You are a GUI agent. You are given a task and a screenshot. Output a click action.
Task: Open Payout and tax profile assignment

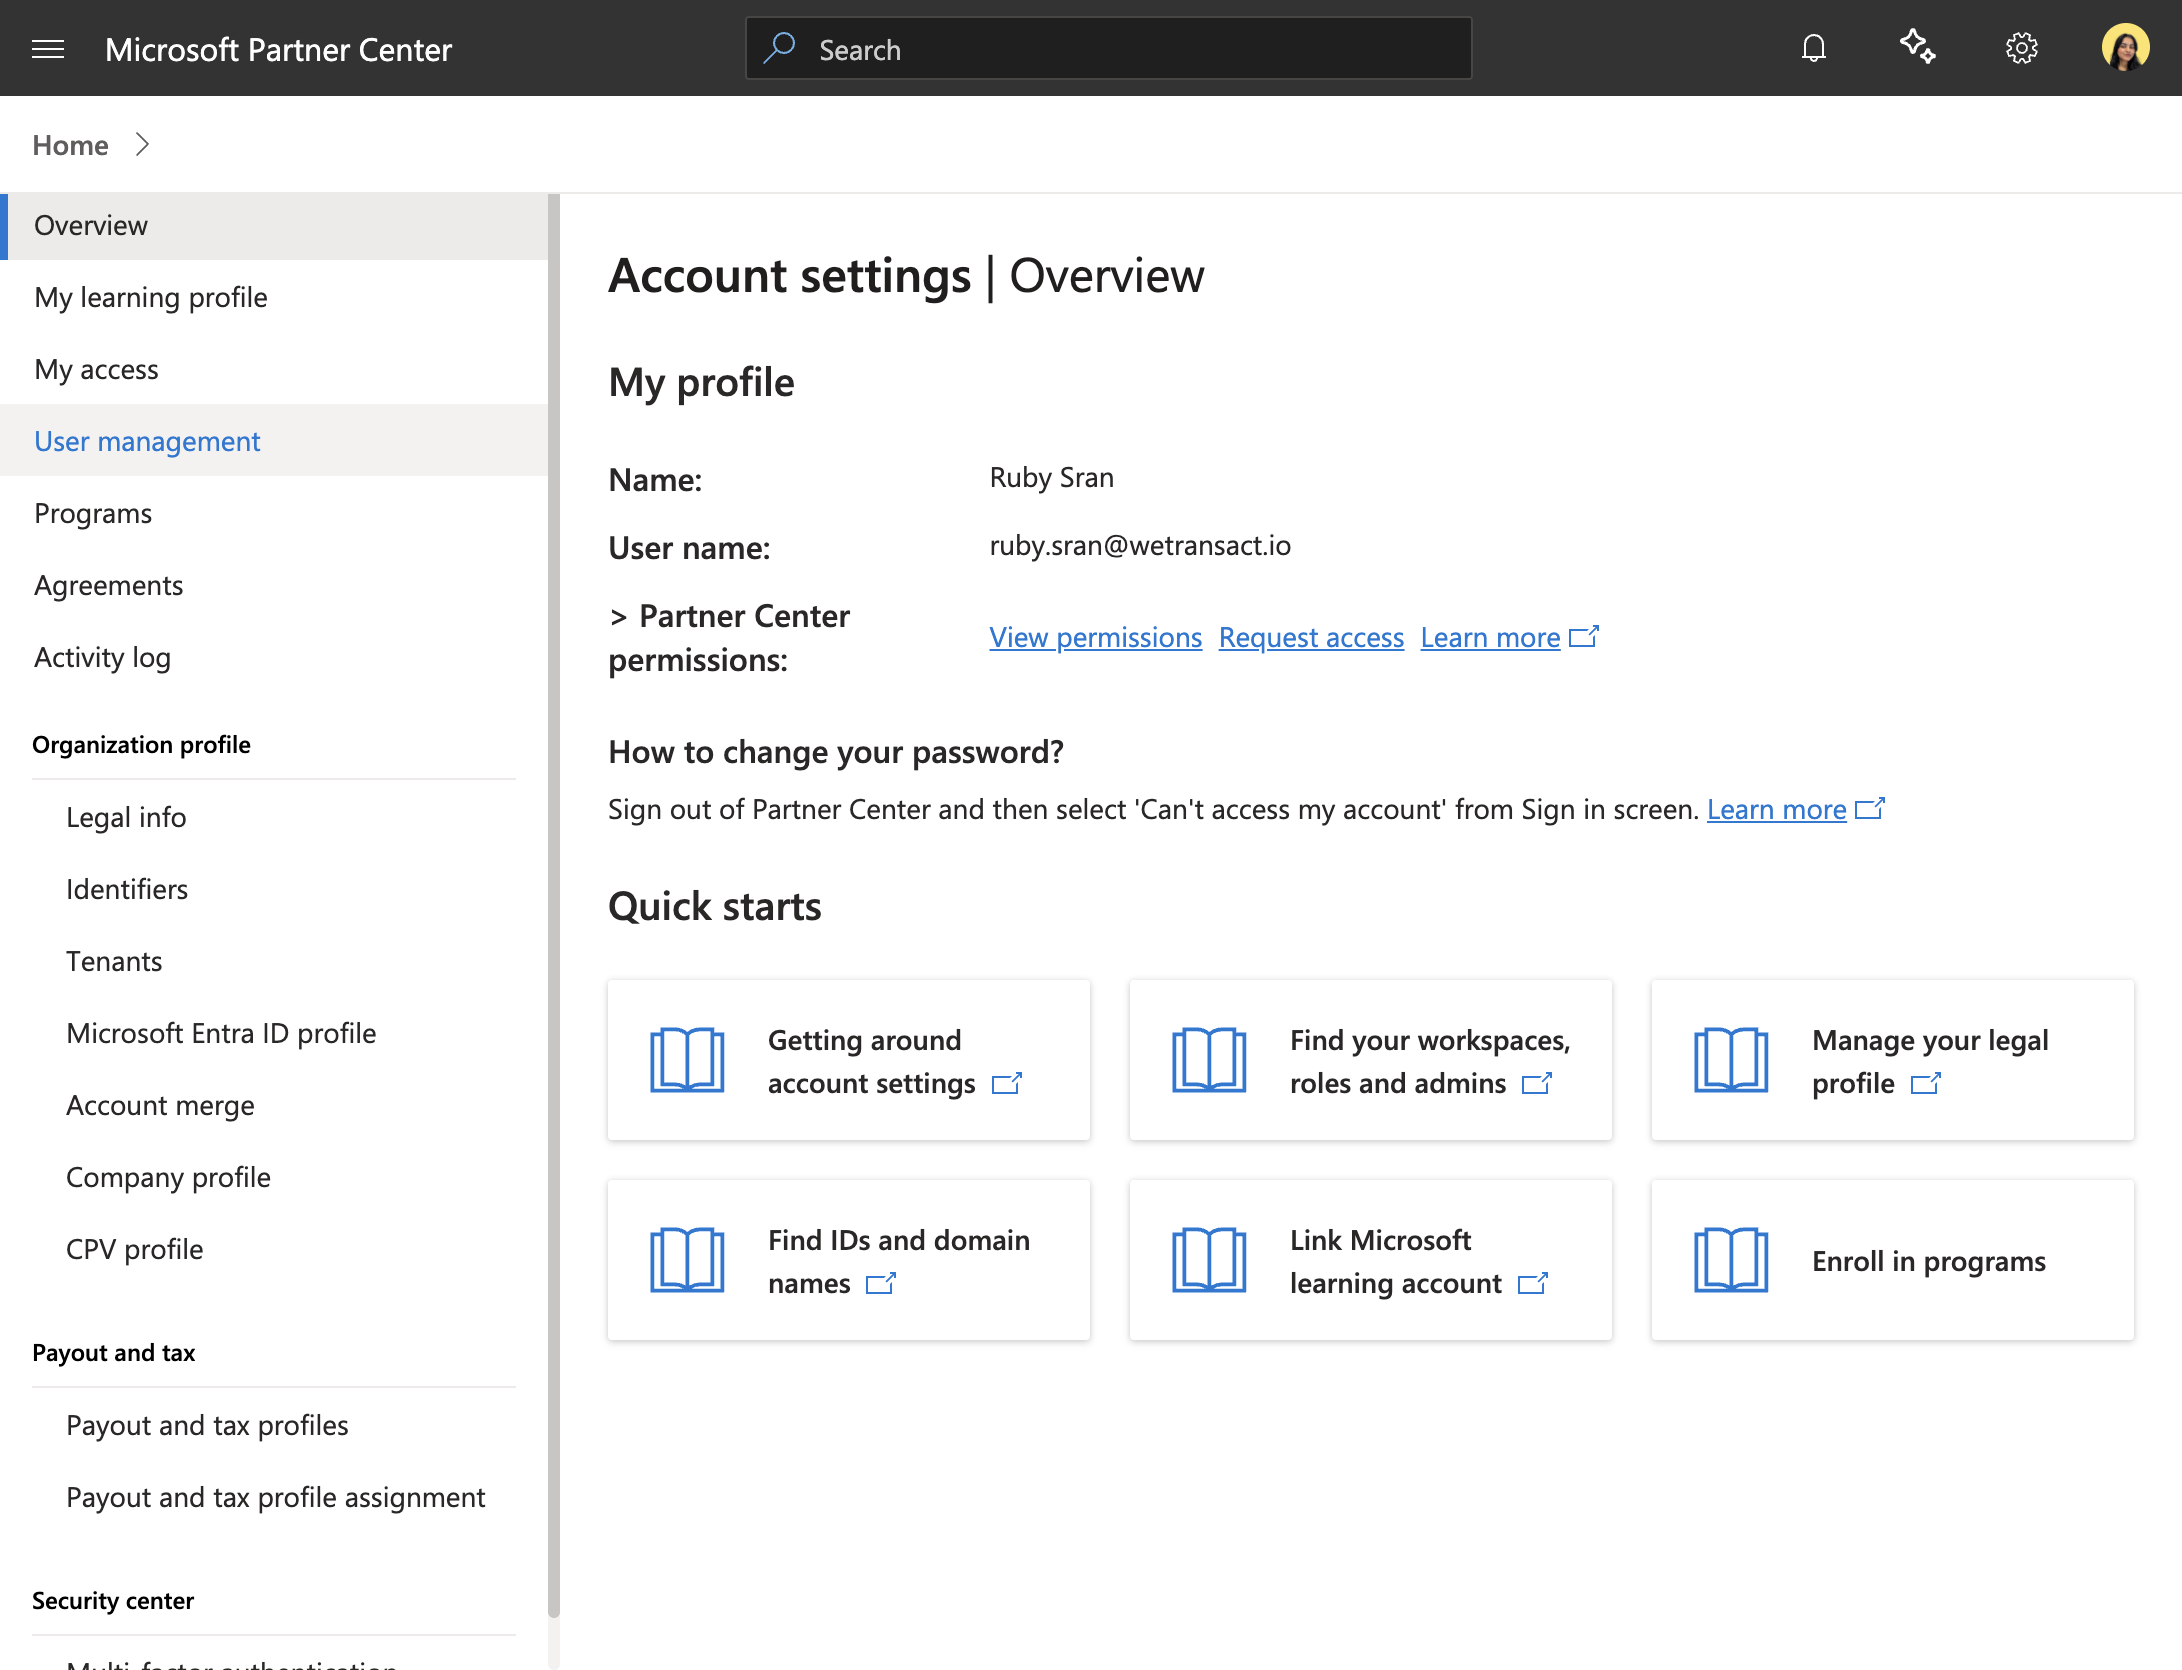coord(274,1497)
